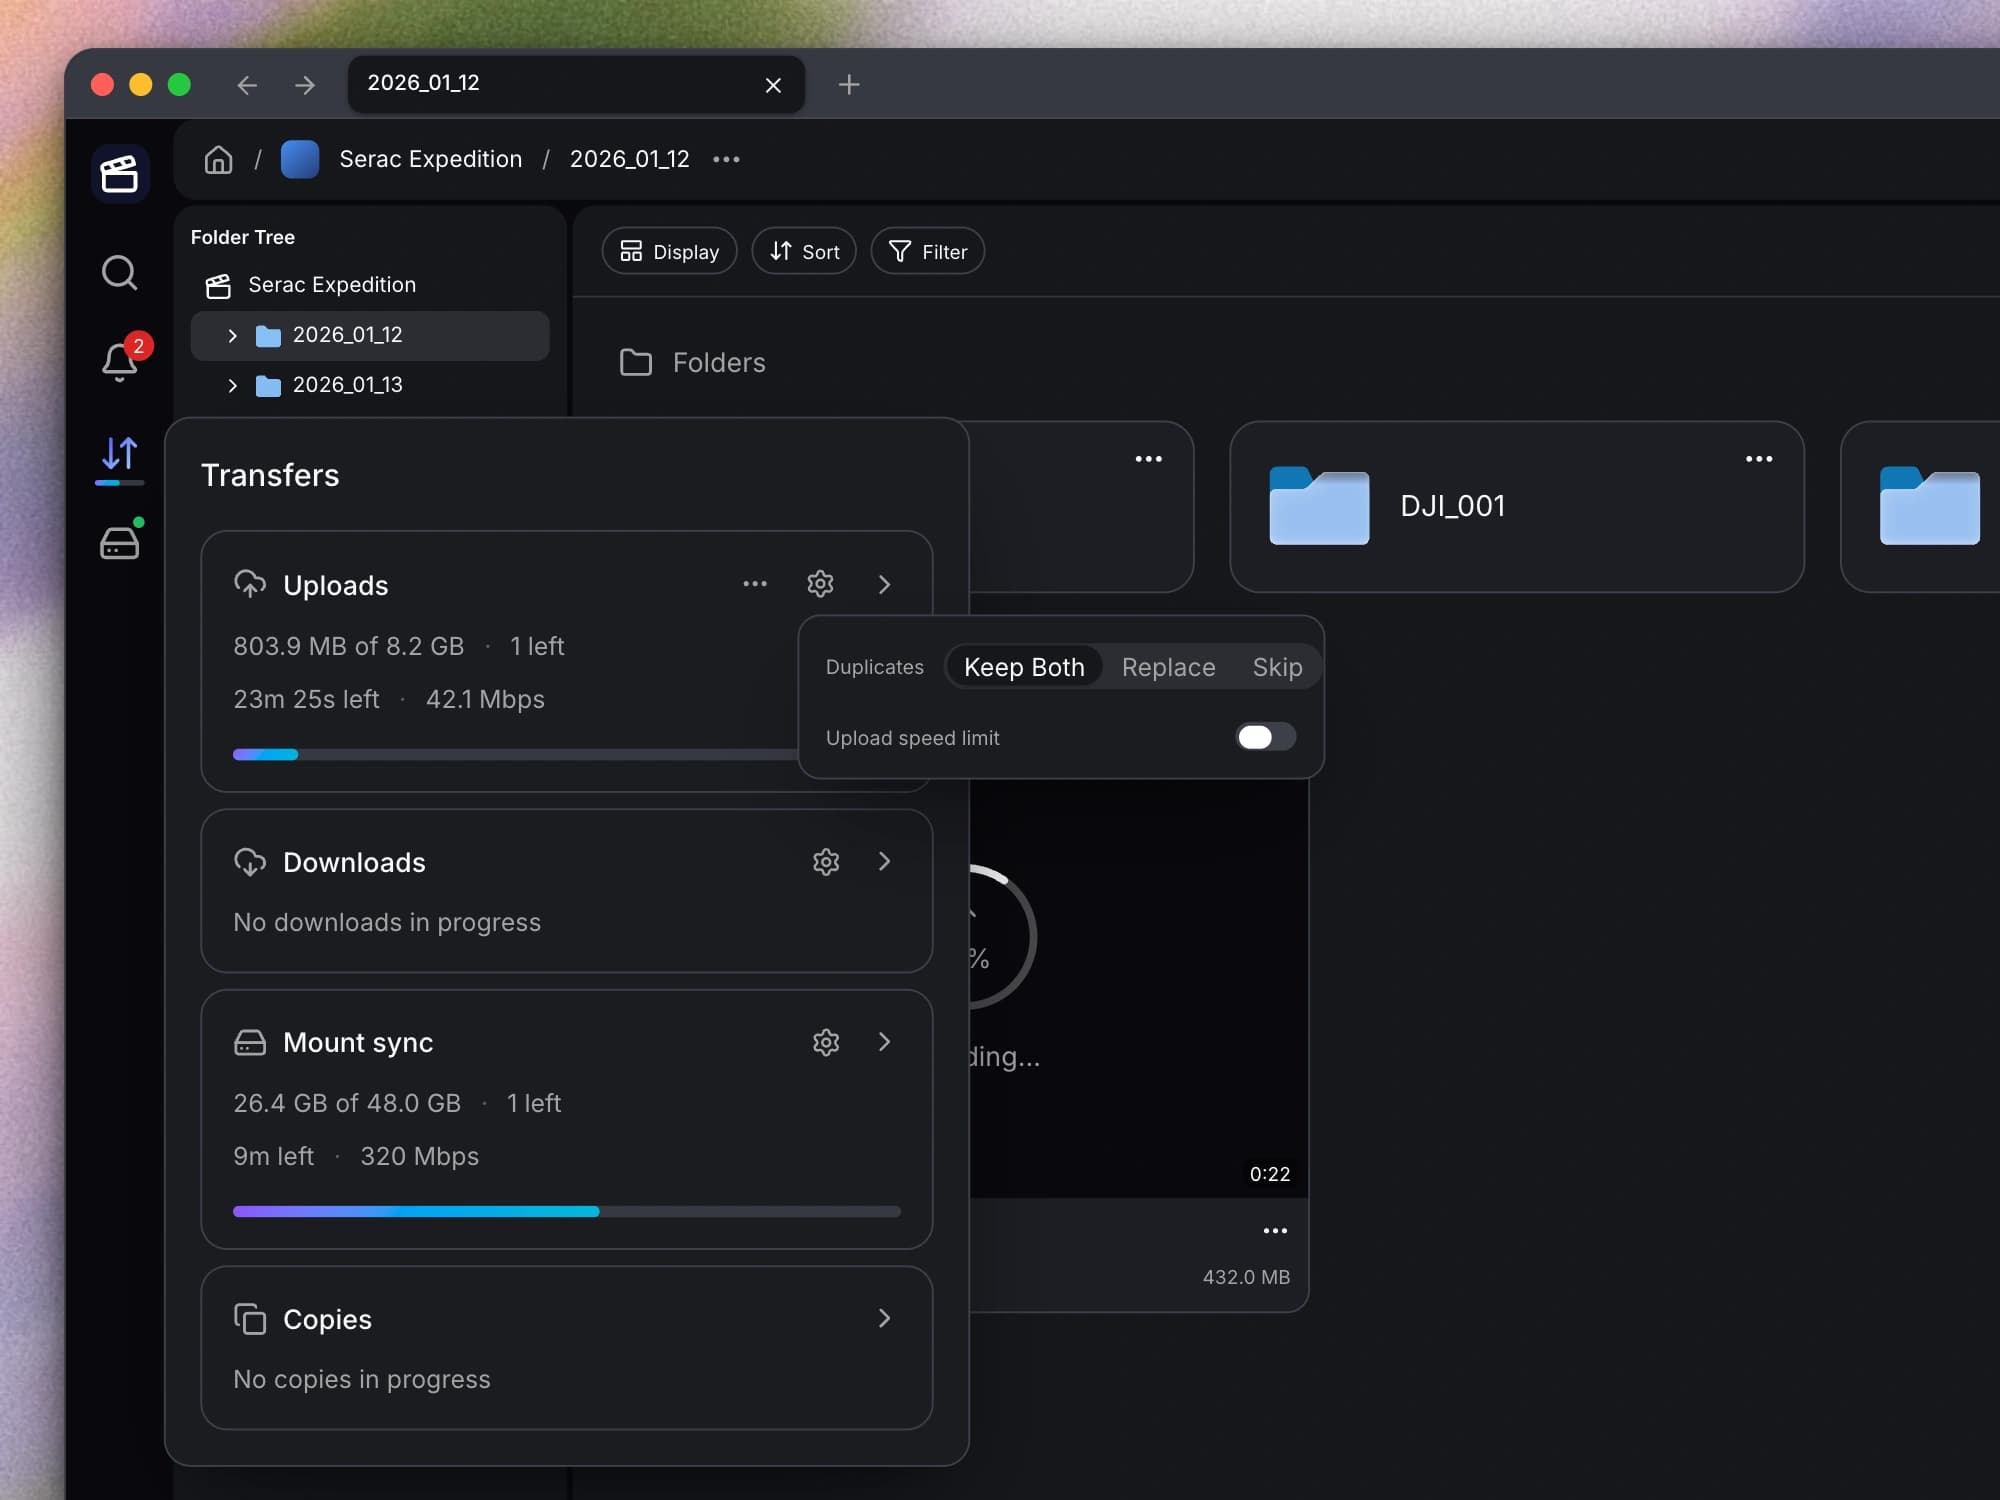
Task: Open the projects clapperboard icon in sidebar
Action: pyautogui.click(x=119, y=174)
